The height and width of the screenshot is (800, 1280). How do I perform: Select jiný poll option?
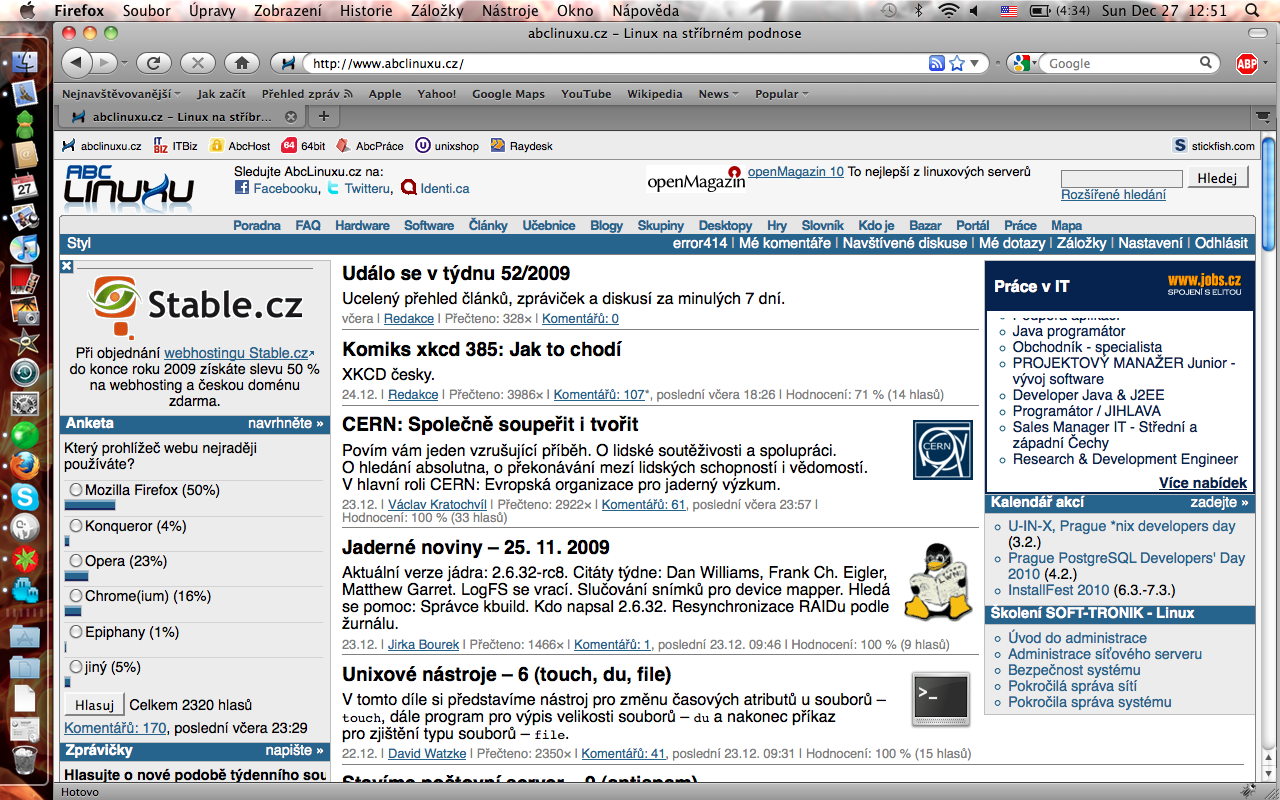click(x=76, y=667)
